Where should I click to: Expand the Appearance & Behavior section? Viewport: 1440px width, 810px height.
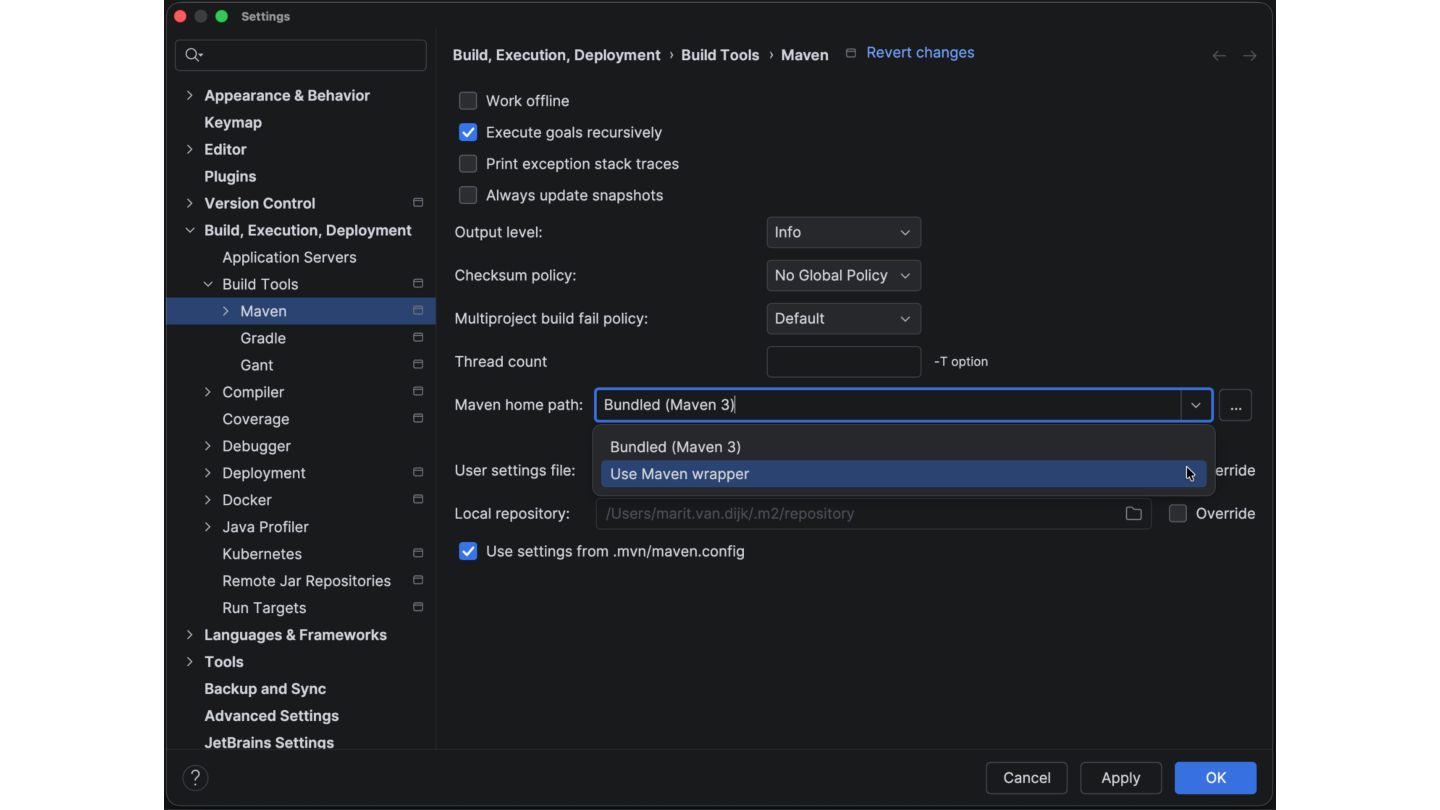click(190, 96)
